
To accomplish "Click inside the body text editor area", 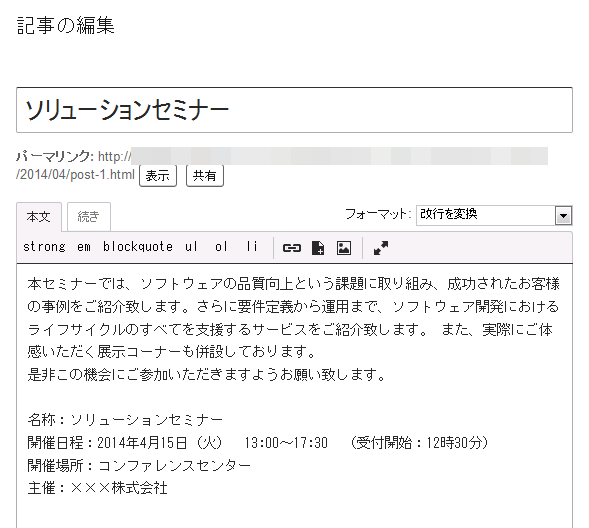I will click(x=294, y=395).
